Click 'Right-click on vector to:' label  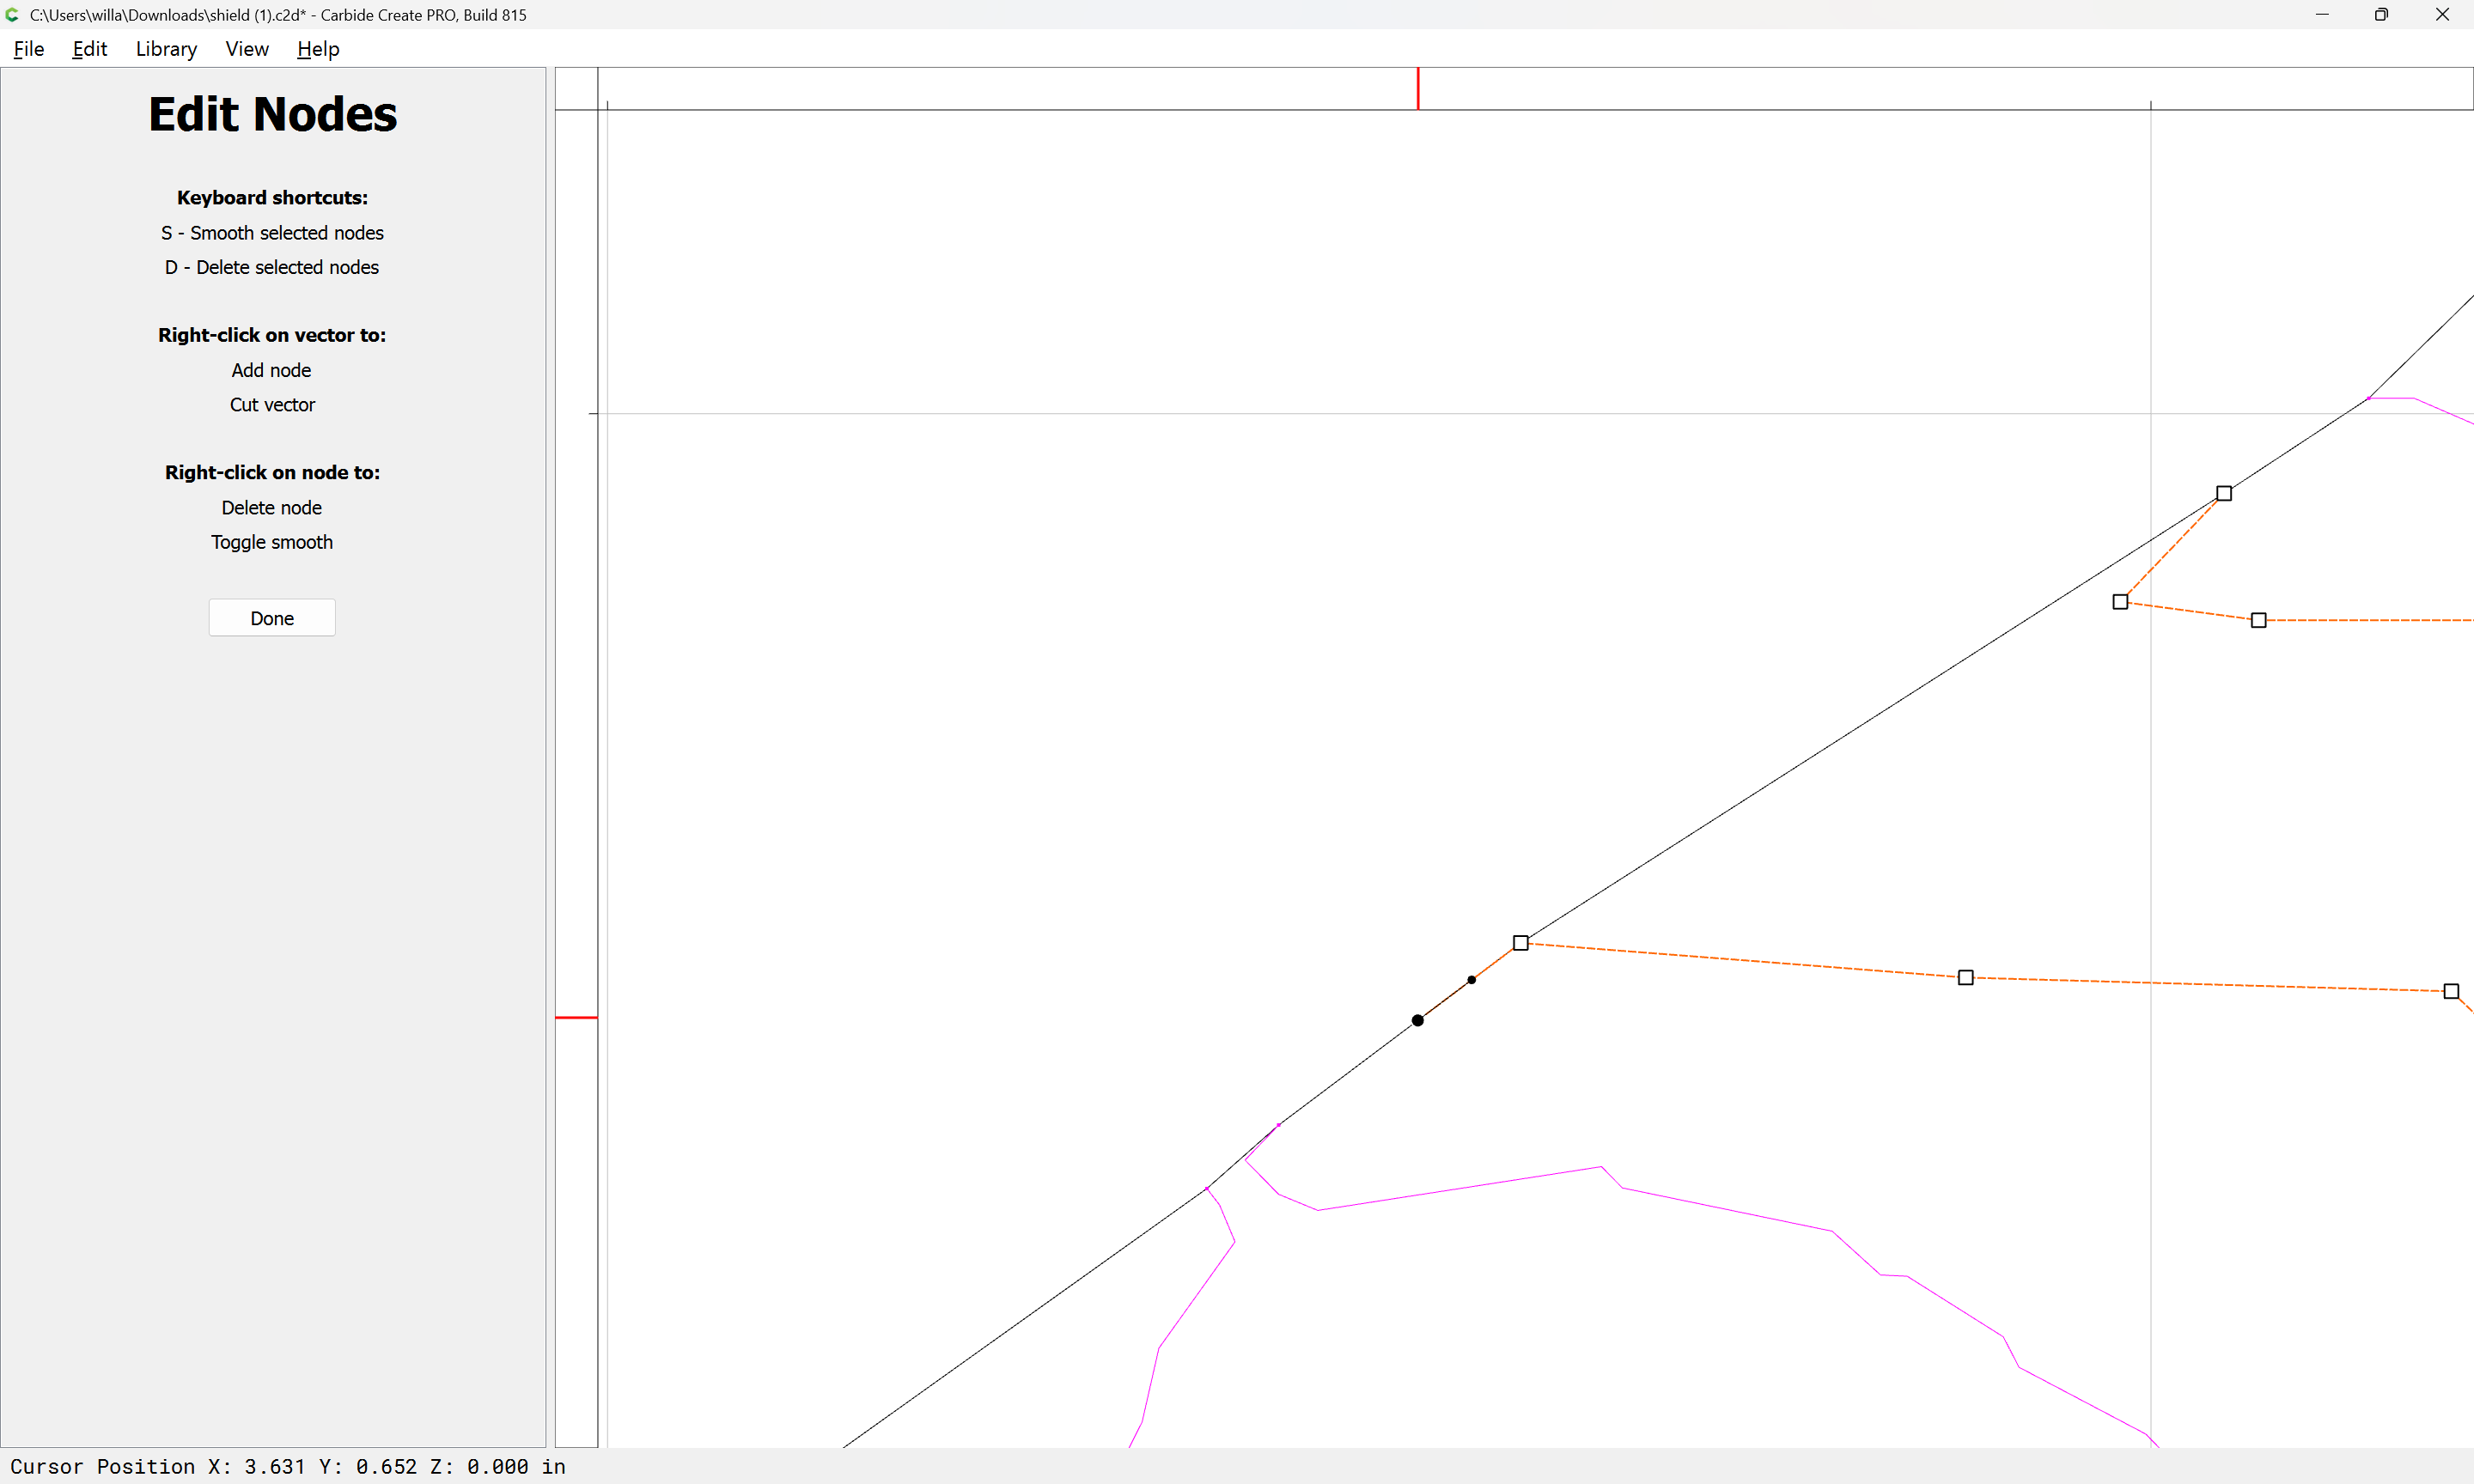click(x=272, y=335)
